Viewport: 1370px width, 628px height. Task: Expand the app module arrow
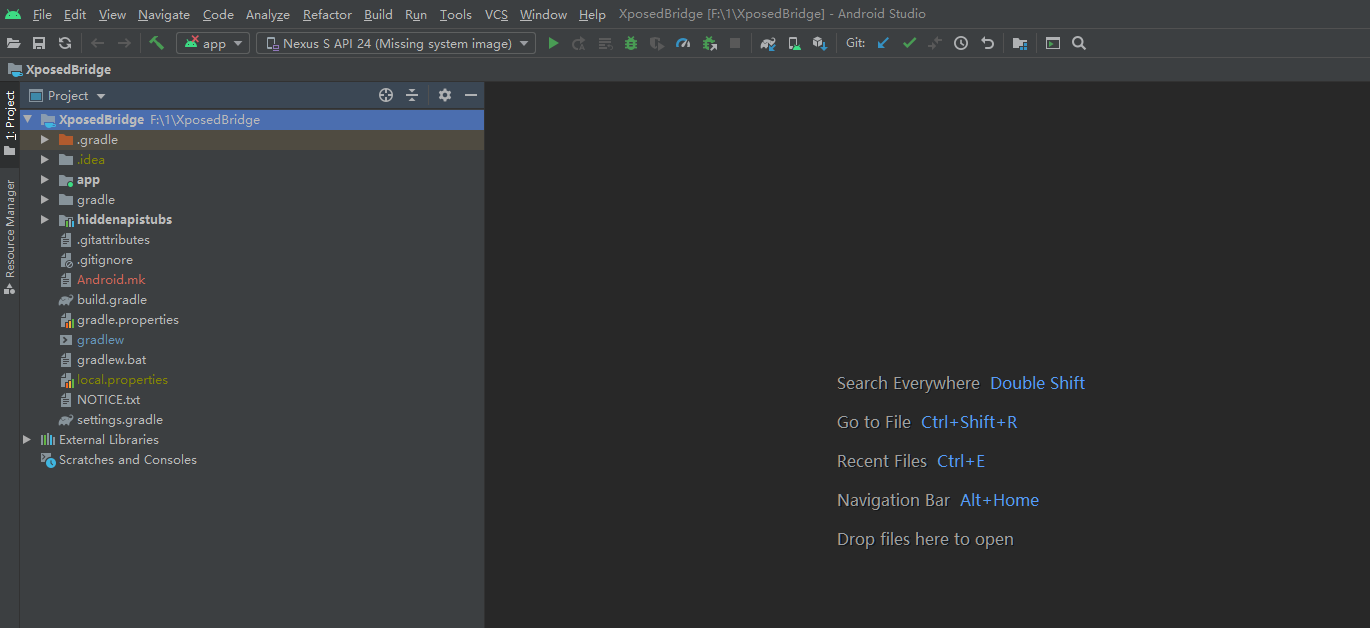[45, 180]
